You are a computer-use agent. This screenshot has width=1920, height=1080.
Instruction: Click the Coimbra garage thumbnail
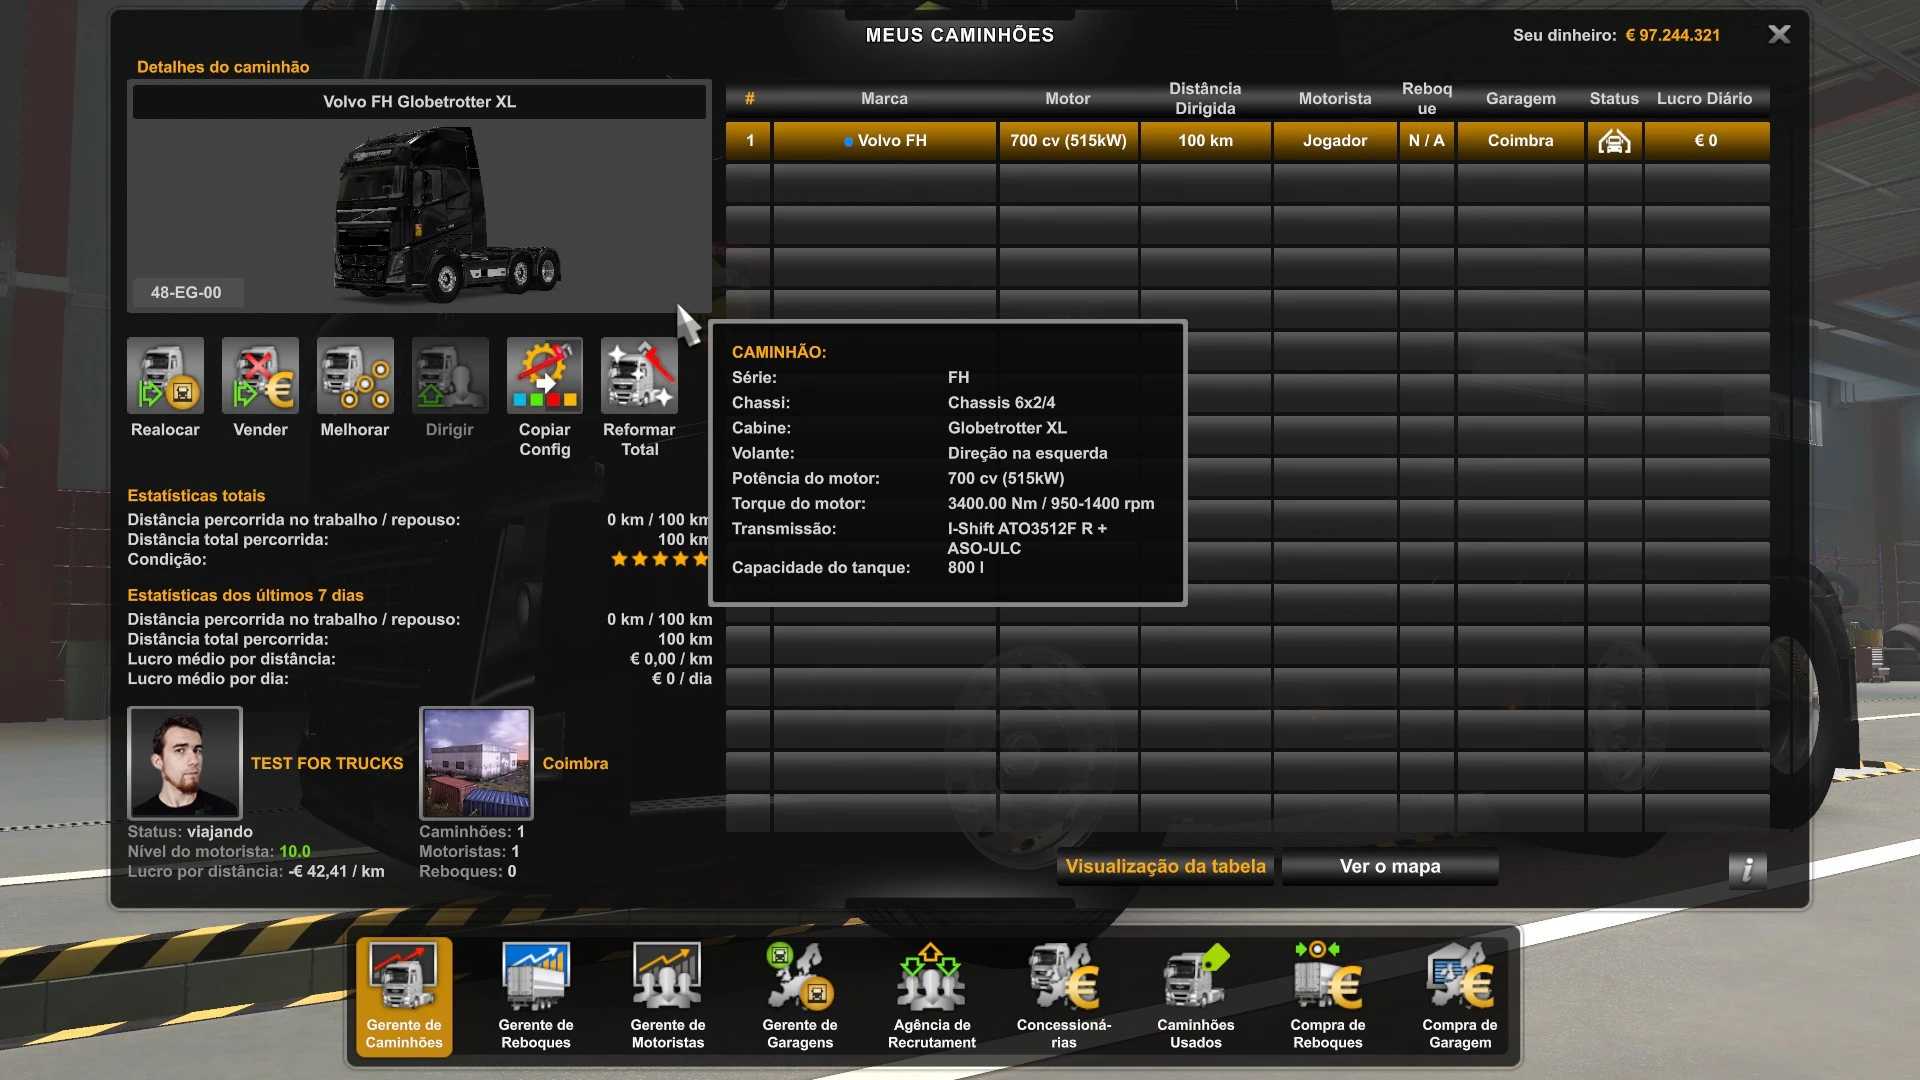(x=476, y=763)
